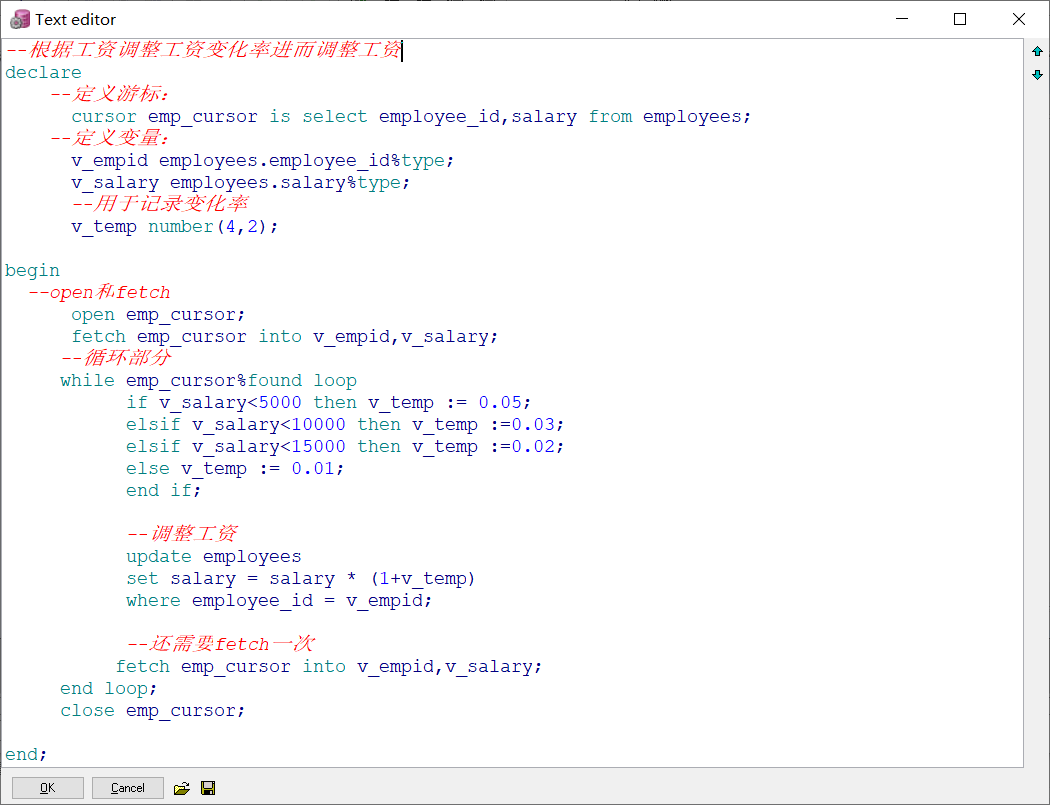Viewport: 1050px width, 805px height.
Task: Click the red '--用于记录变化率' comment
Action: 160,204
